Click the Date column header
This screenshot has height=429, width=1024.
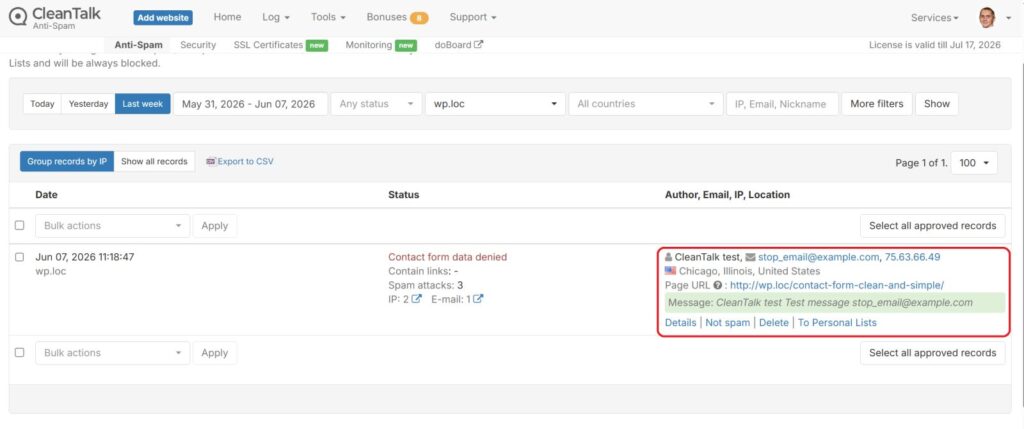[x=46, y=195]
